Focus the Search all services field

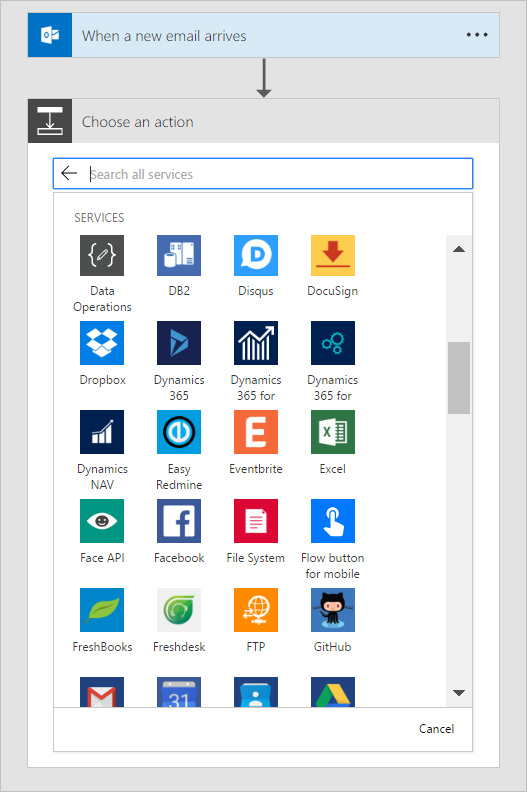tap(279, 174)
